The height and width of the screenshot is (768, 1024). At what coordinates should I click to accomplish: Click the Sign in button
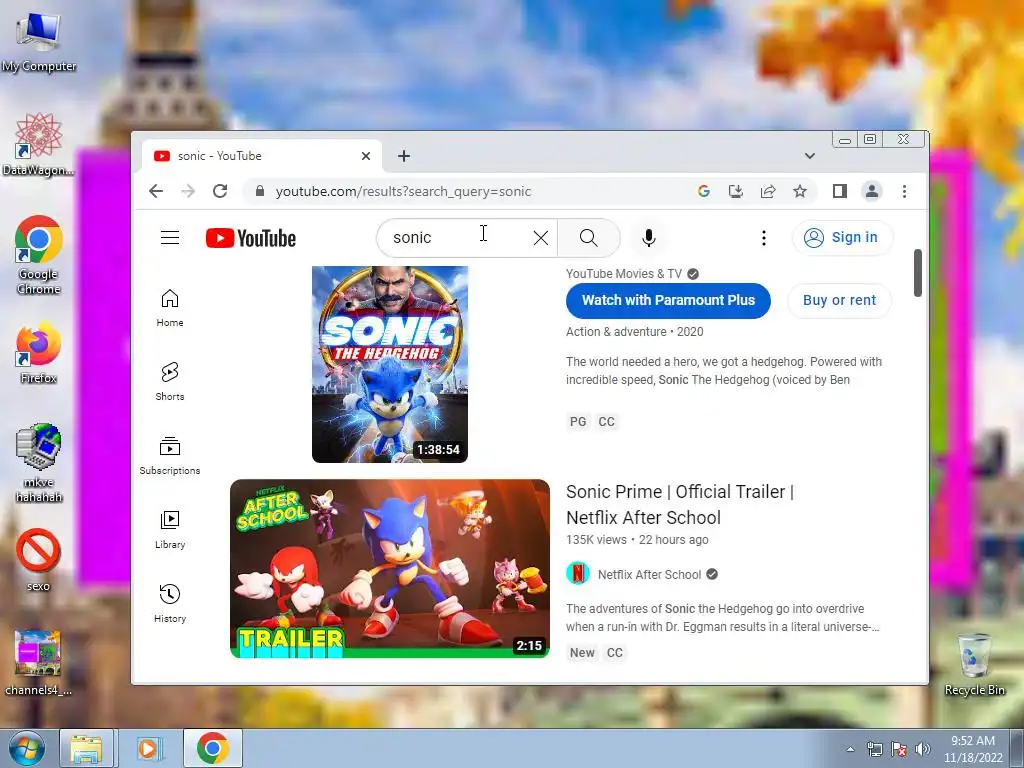click(842, 238)
